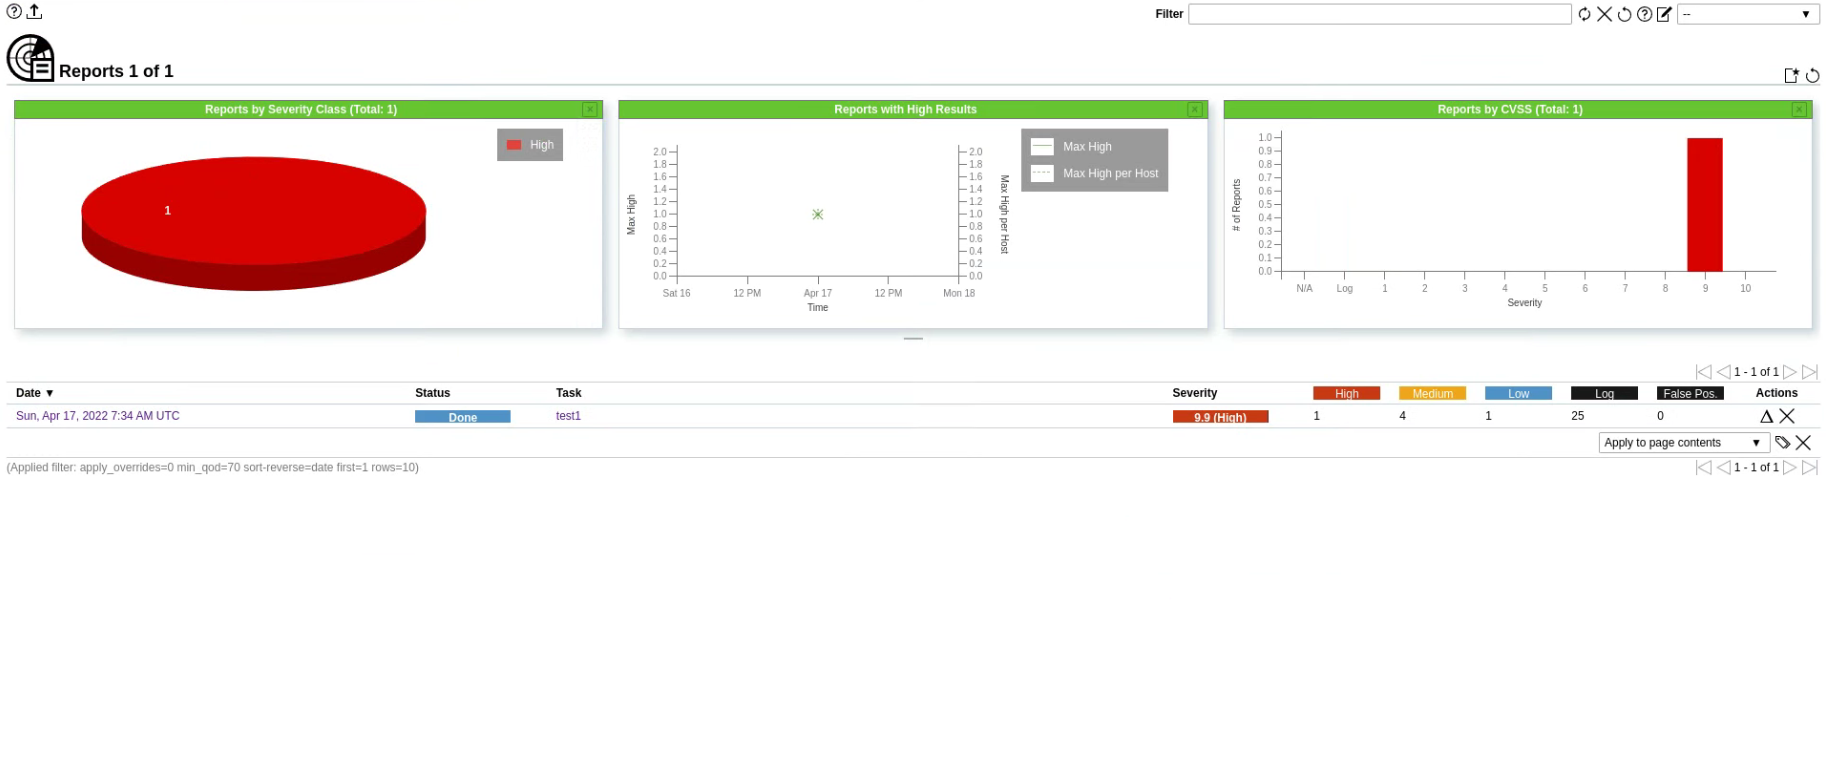
Task: Click the upload report icon
Action: coord(34,12)
